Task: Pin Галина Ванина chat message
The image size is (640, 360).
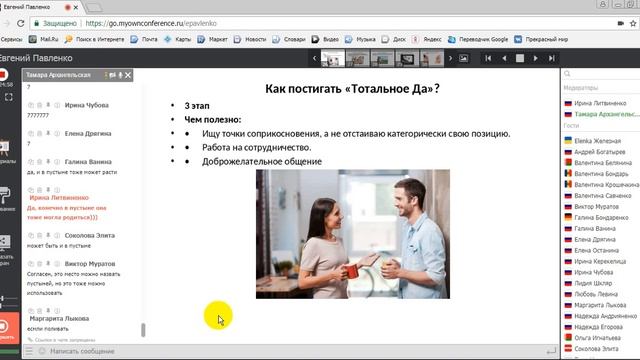Action: click(x=48, y=162)
